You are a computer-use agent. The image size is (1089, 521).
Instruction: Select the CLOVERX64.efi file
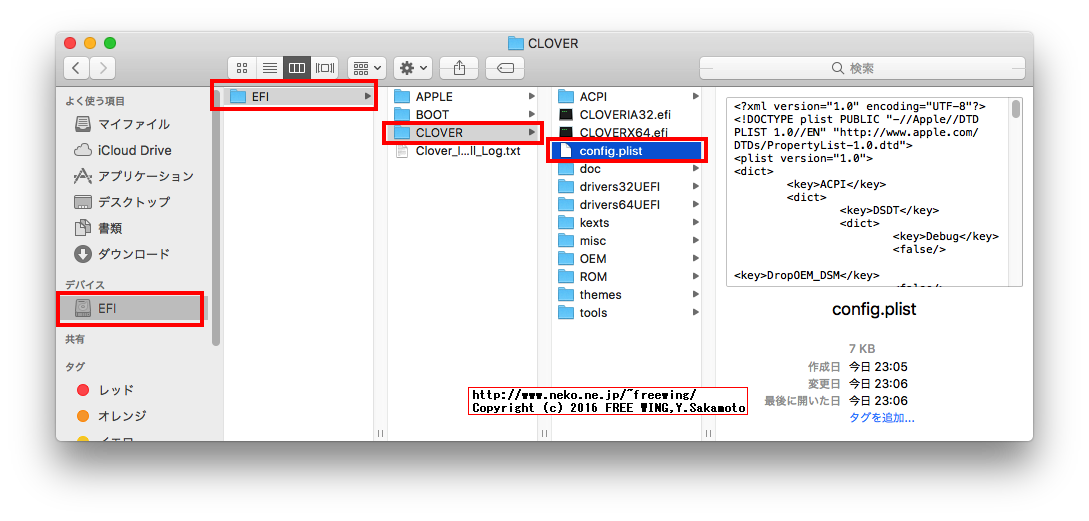(x=624, y=133)
